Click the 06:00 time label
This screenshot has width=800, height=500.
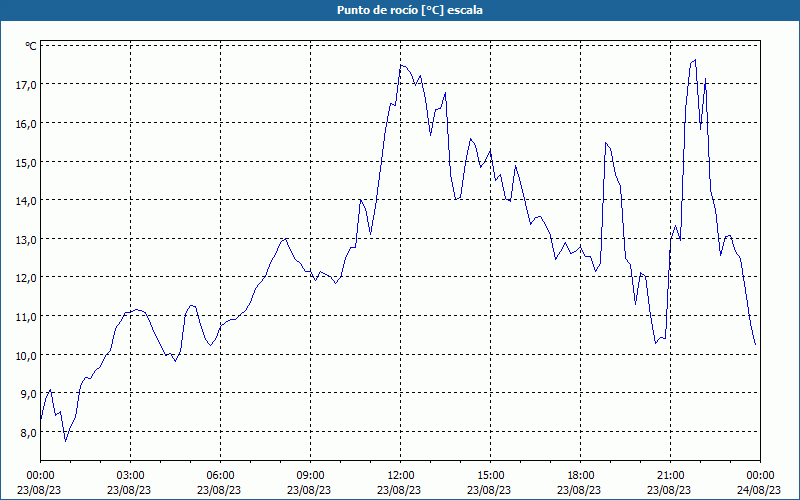point(220,476)
